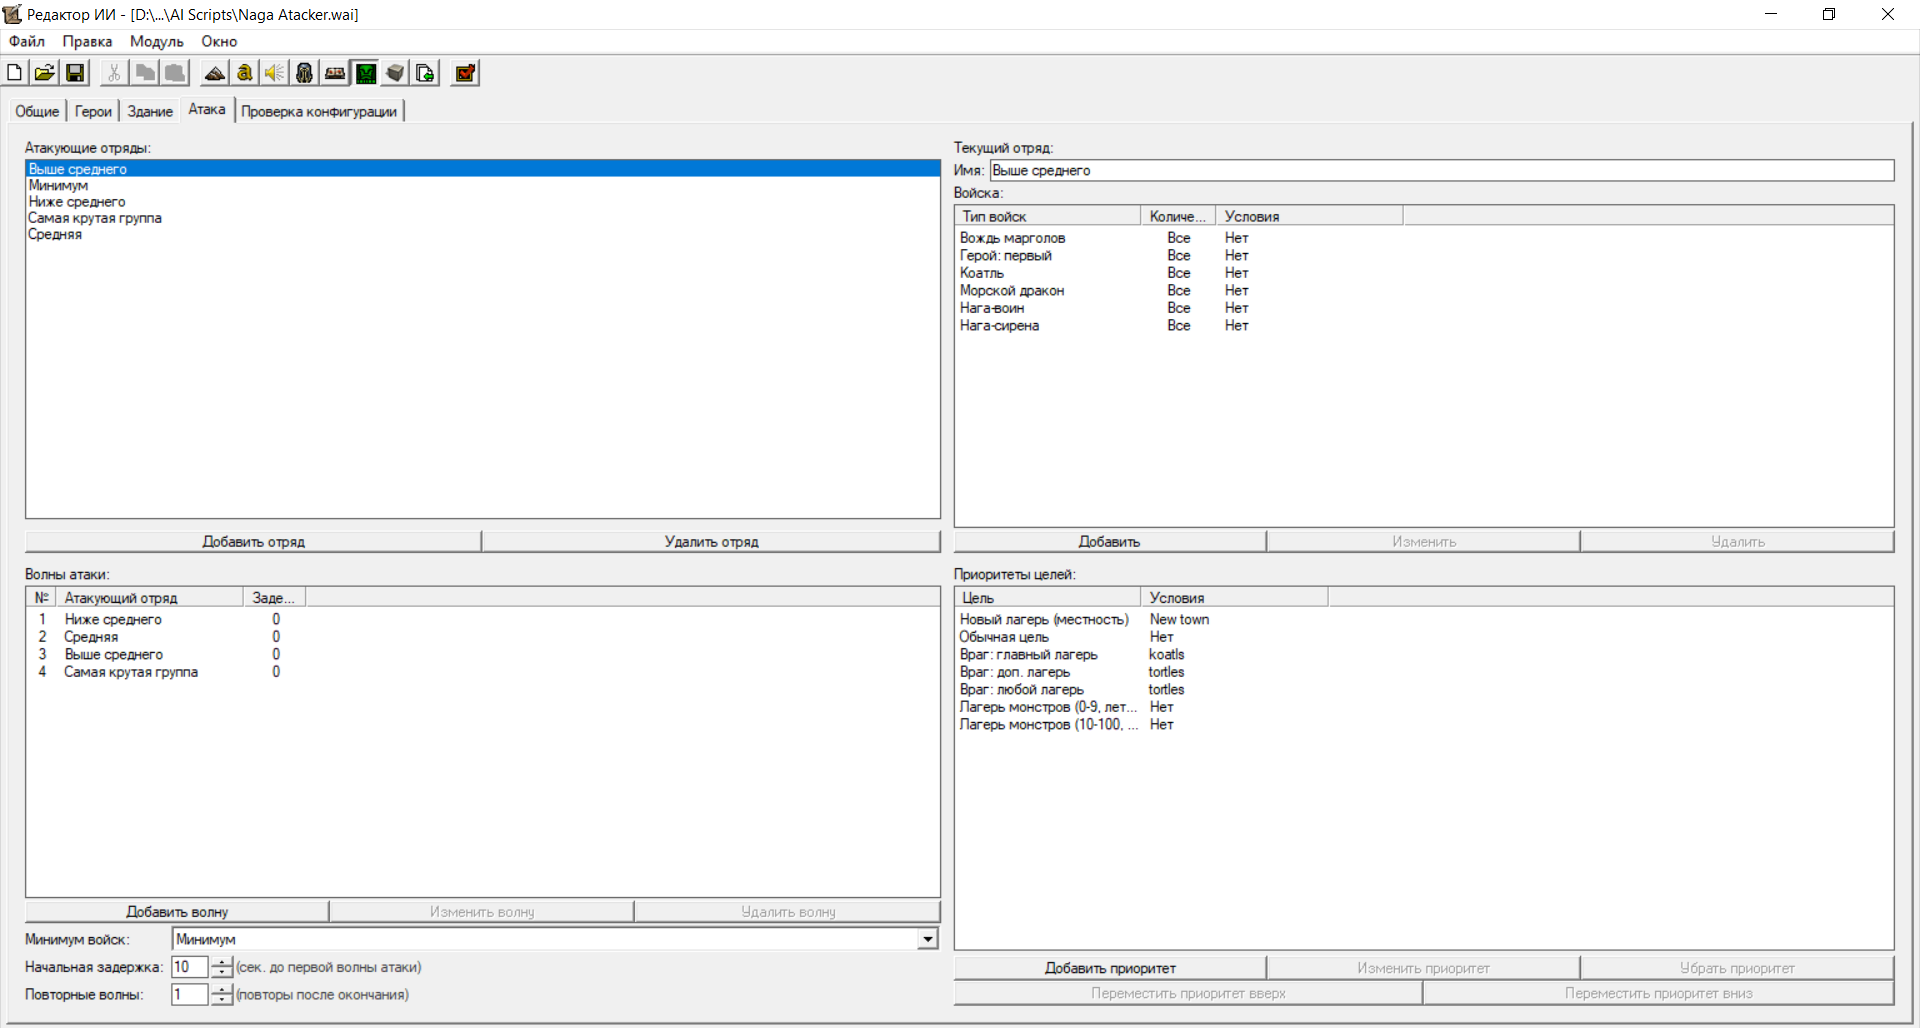Open the Sound Editor speaker icon
The width and height of the screenshot is (1920, 1028).
coord(274,73)
